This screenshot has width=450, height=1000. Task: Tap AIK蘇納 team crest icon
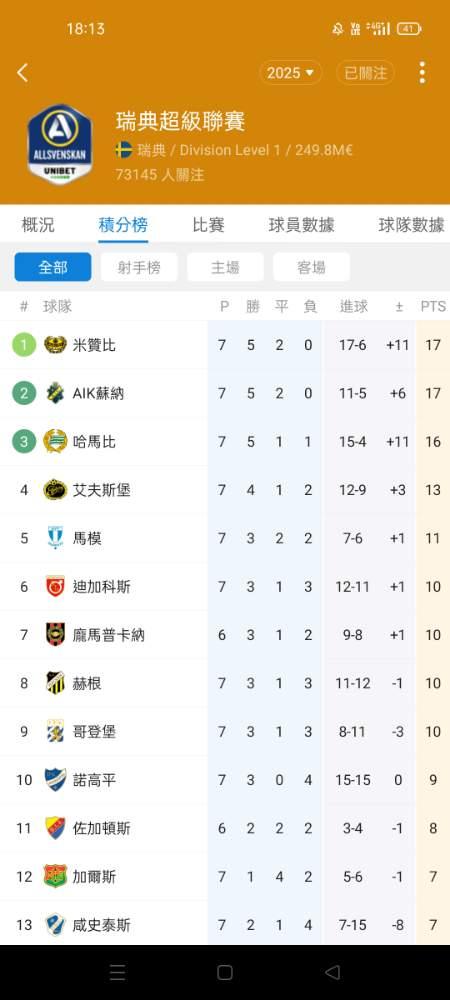55,393
